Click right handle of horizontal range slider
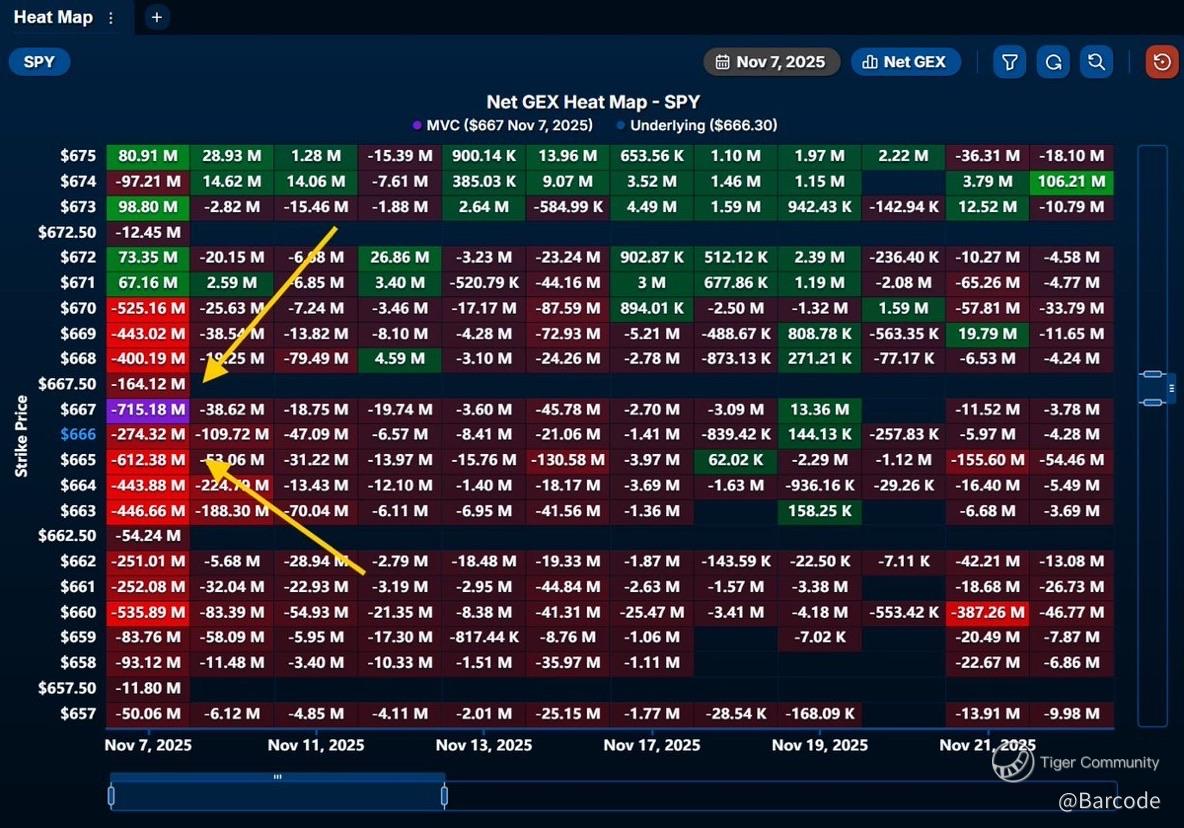The image size is (1184, 828). coord(444,796)
